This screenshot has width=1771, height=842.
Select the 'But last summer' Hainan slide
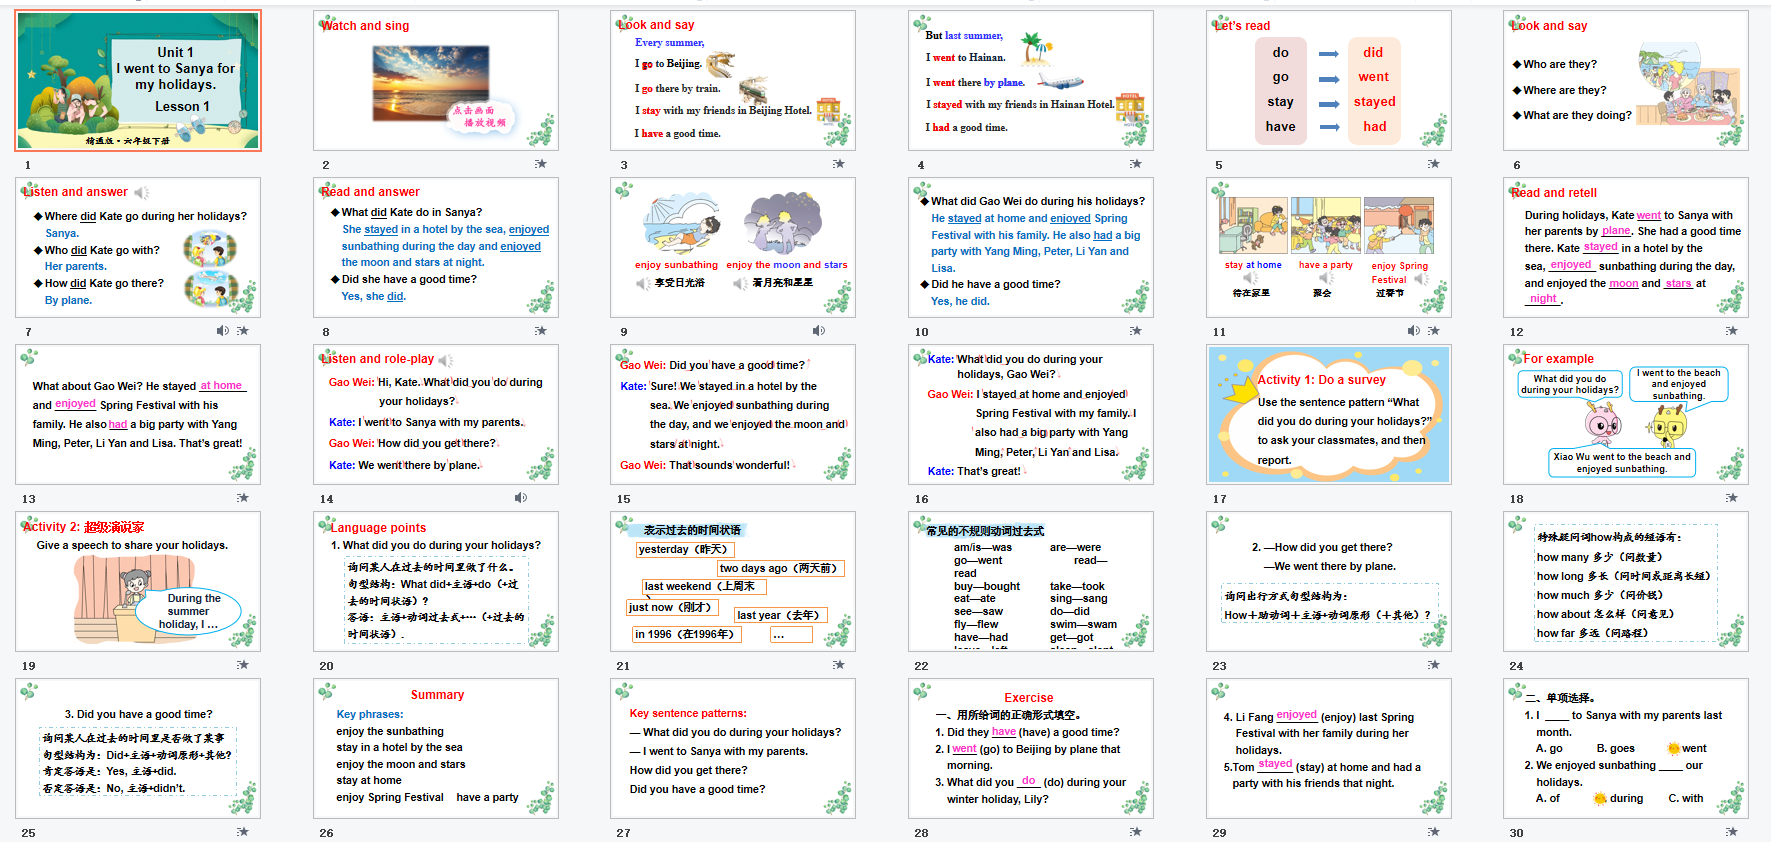click(1031, 81)
